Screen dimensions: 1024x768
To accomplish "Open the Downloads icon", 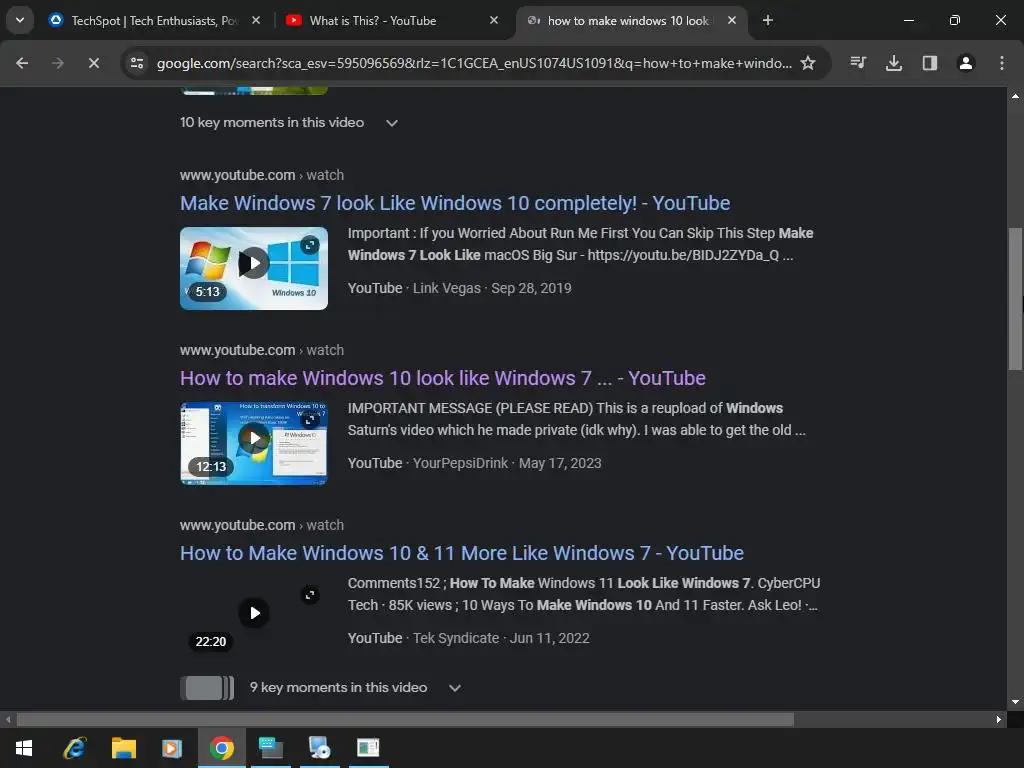I will click(x=894, y=63).
